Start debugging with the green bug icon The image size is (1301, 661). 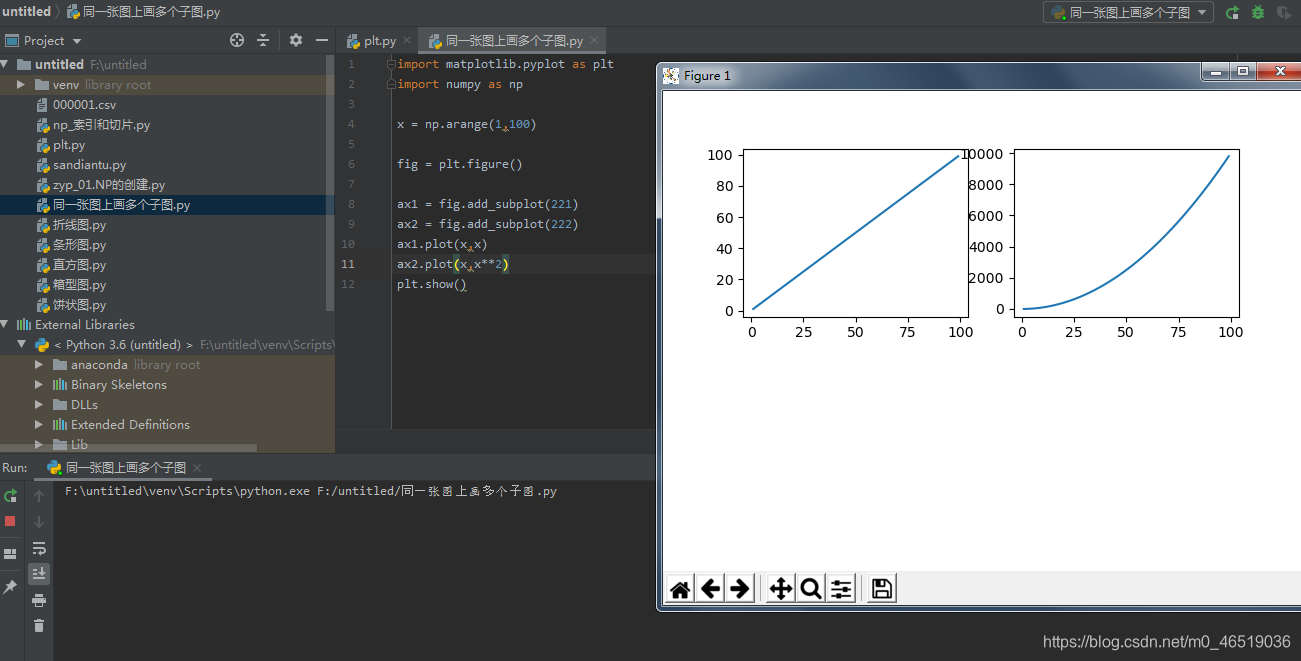pyautogui.click(x=1258, y=12)
